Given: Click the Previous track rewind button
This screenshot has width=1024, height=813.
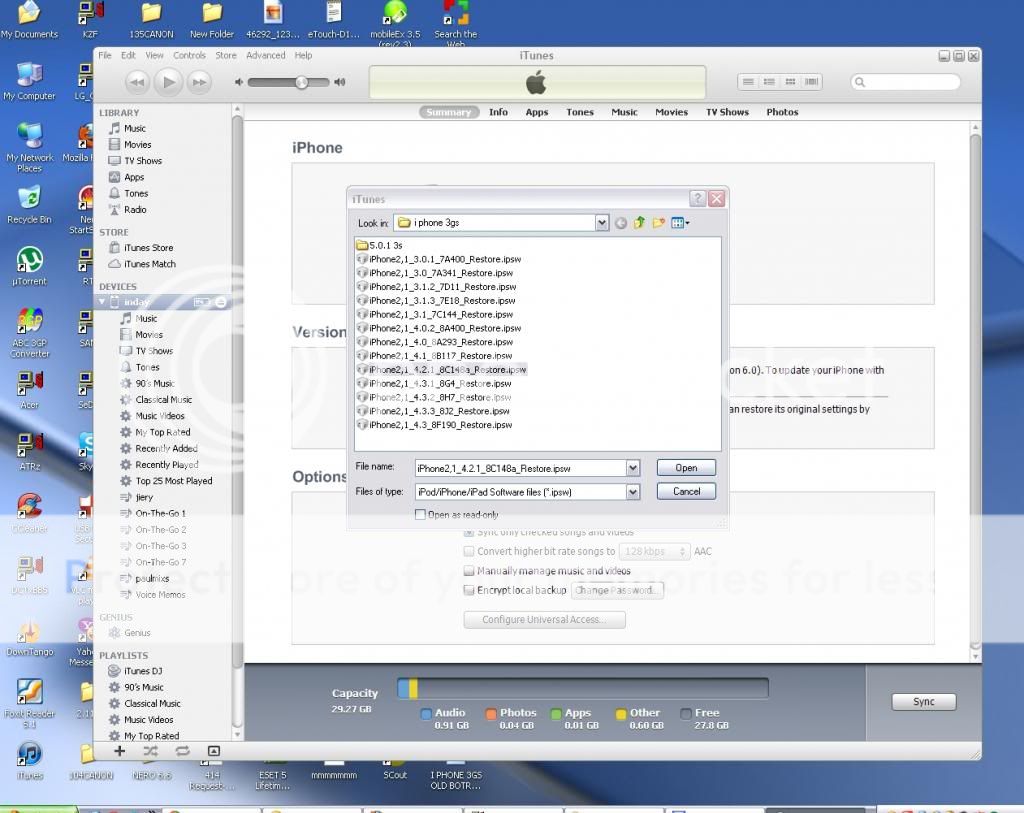Looking at the screenshot, I should [137, 82].
